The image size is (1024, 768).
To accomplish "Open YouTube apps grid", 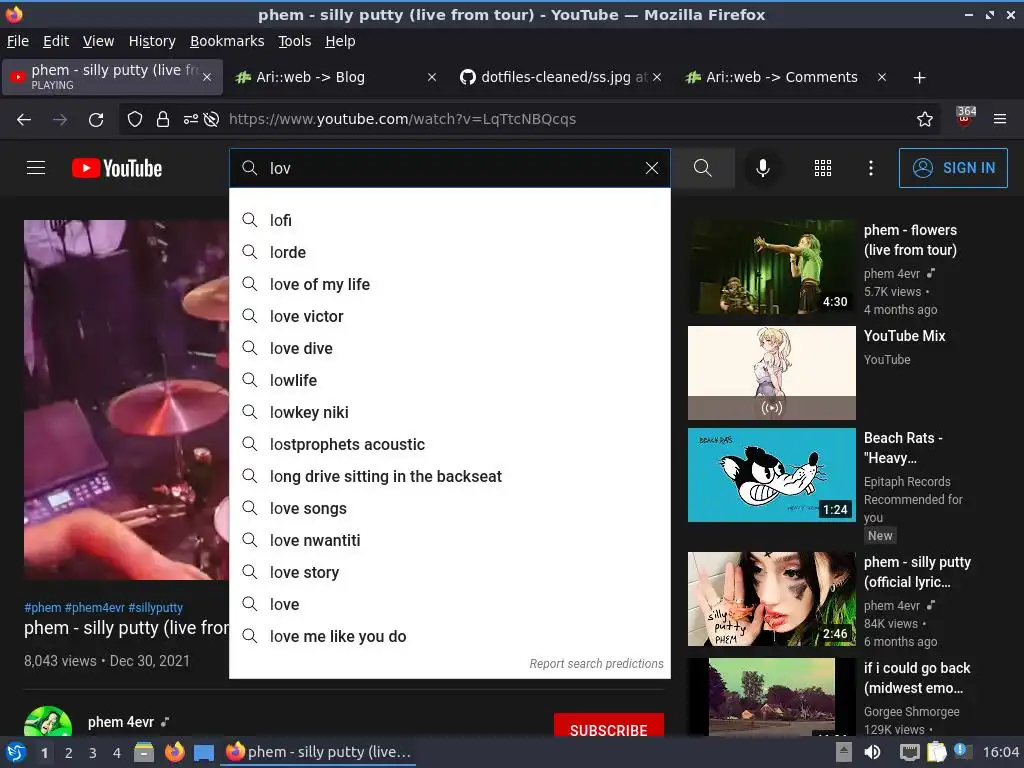I will pyautogui.click(x=823, y=168).
